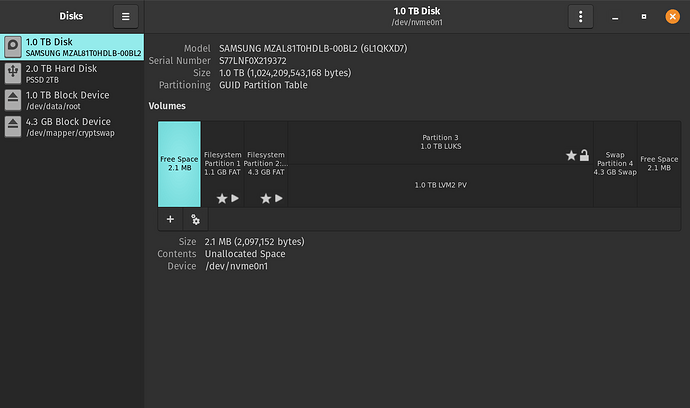690x408 pixels.
Task: Click the eject icon for 1.0 TB Block Device
Action: click(x=13, y=100)
